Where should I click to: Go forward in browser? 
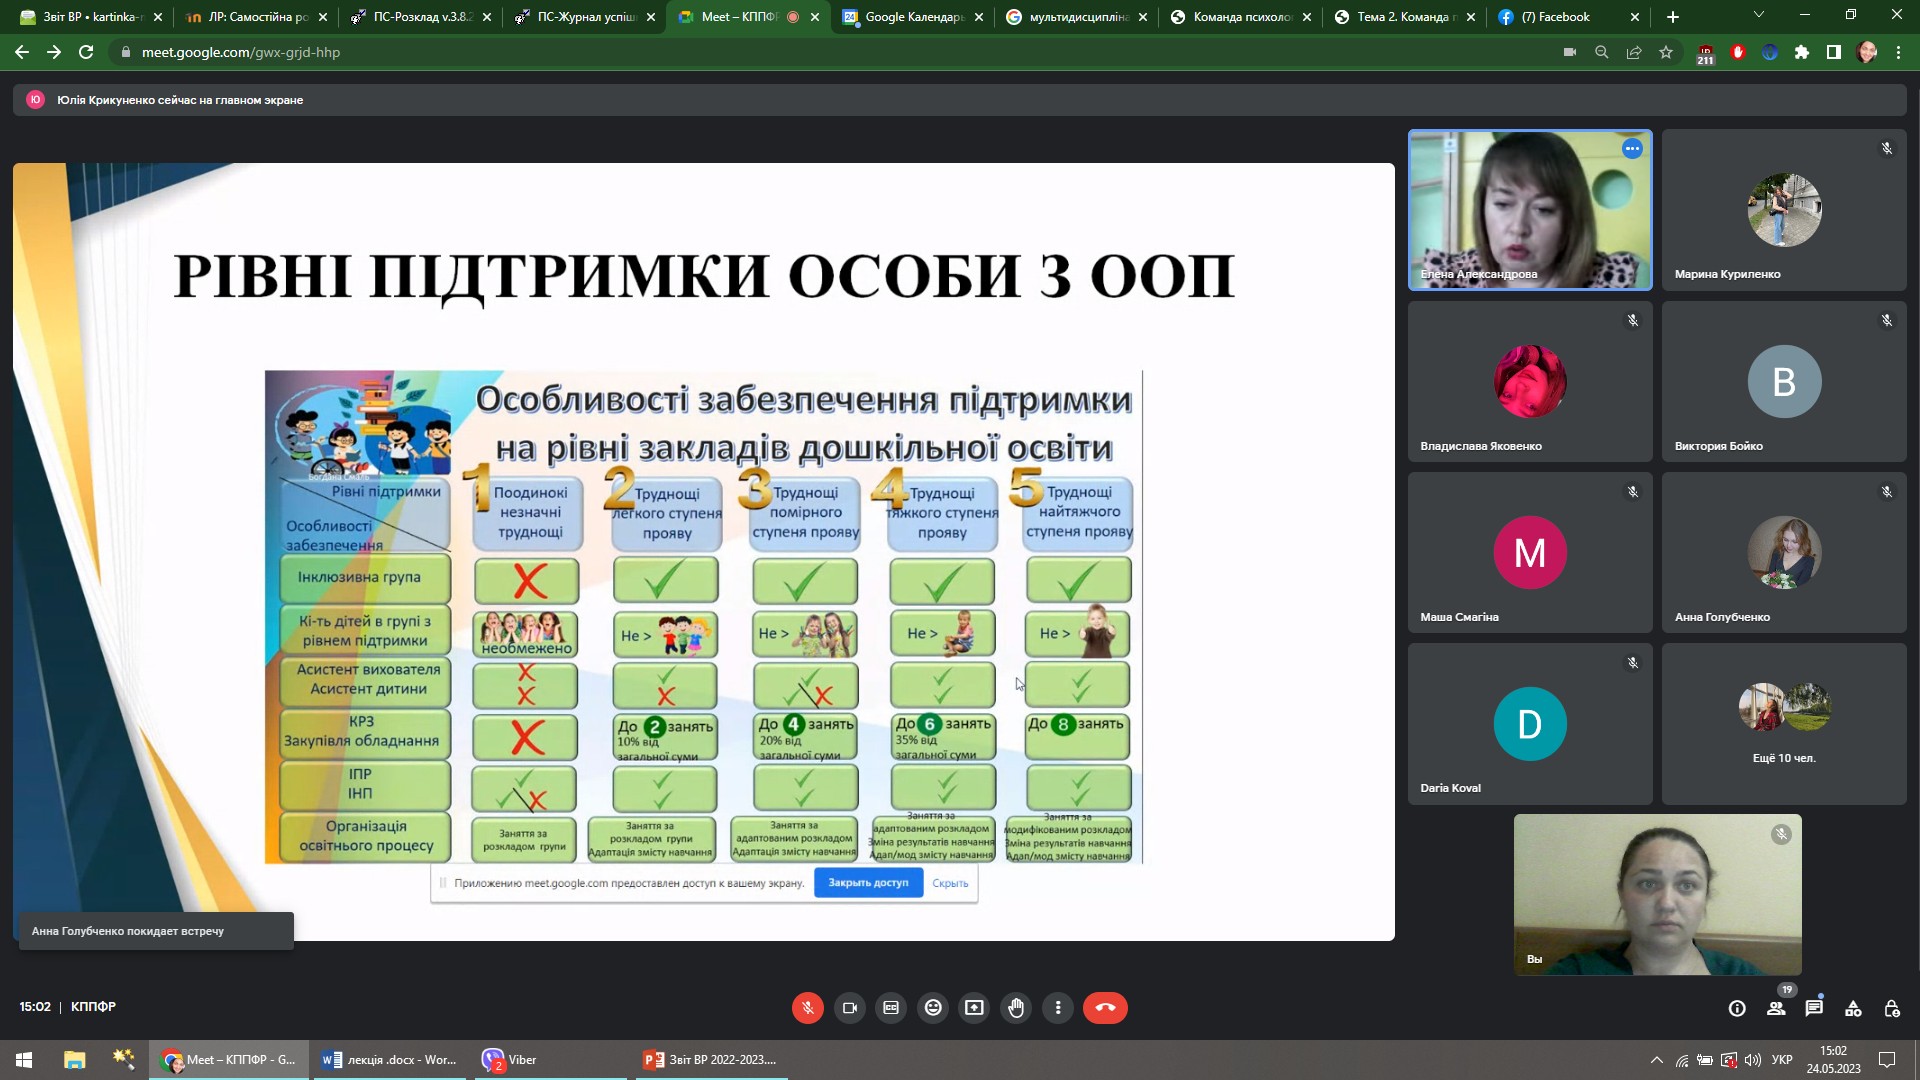(x=54, y=52)
